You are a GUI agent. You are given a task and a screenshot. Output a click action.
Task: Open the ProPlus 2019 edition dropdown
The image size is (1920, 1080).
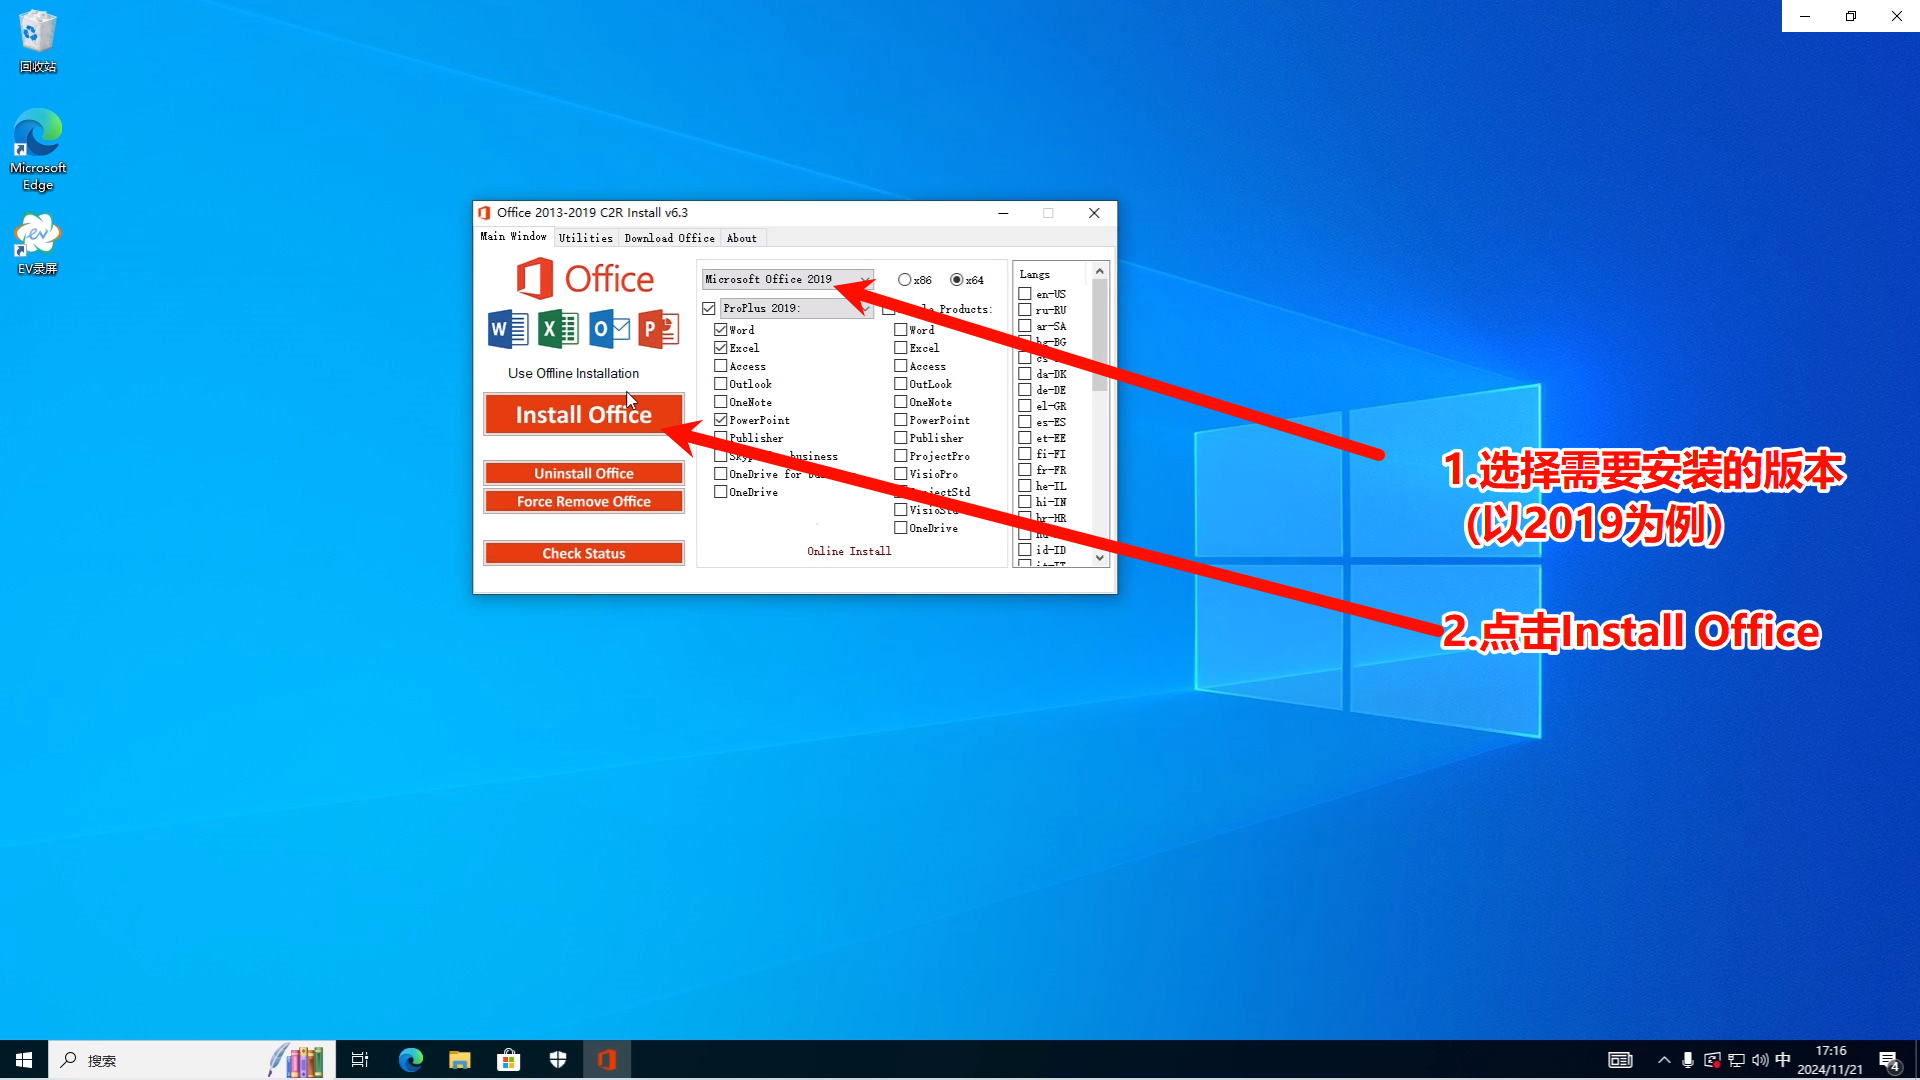797,309
